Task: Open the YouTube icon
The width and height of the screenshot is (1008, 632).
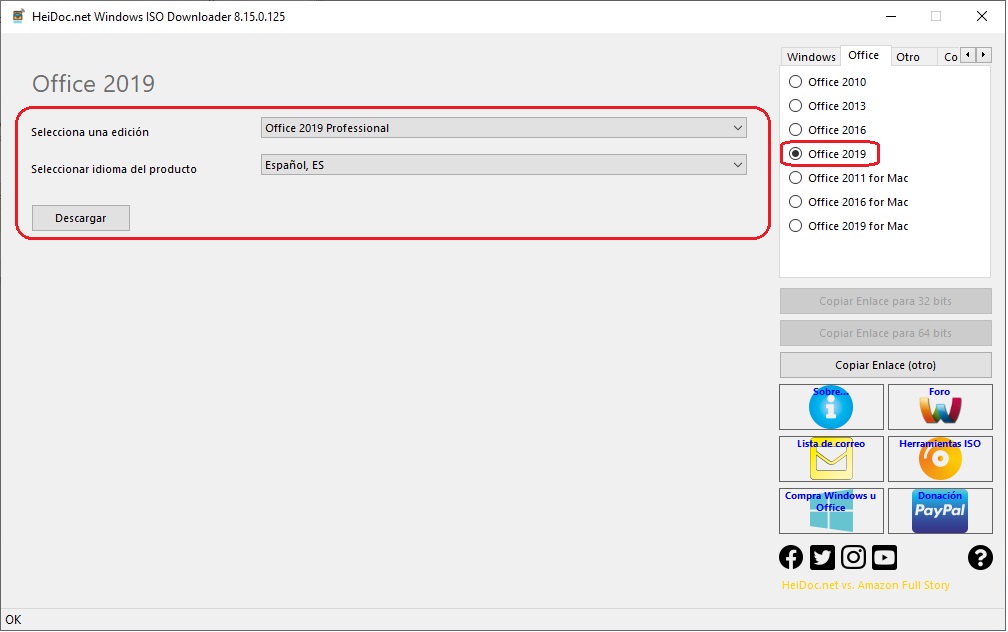Action: point(884,558)
